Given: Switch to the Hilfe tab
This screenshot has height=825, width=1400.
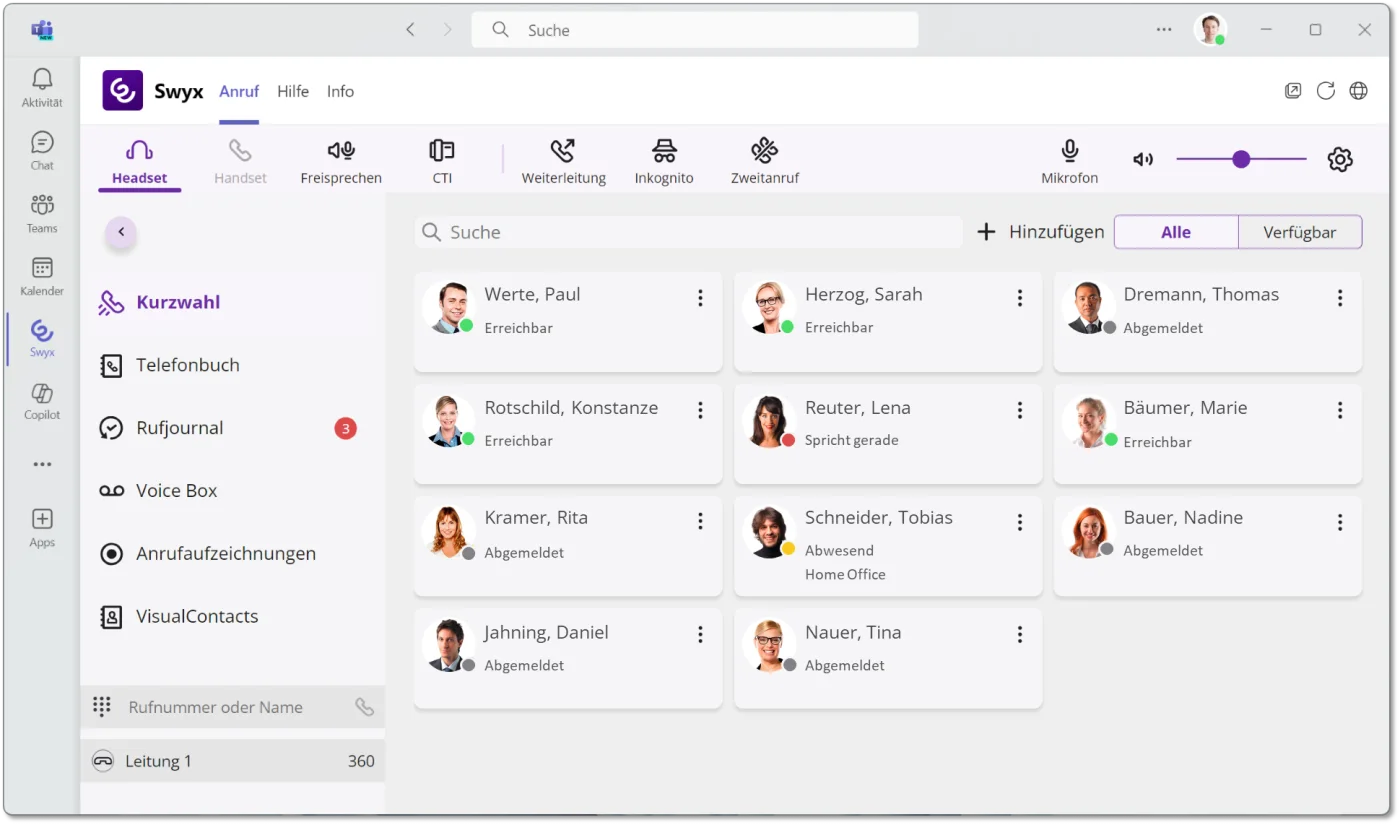Looking at the screenshot, I should click(x=293, y=91).
